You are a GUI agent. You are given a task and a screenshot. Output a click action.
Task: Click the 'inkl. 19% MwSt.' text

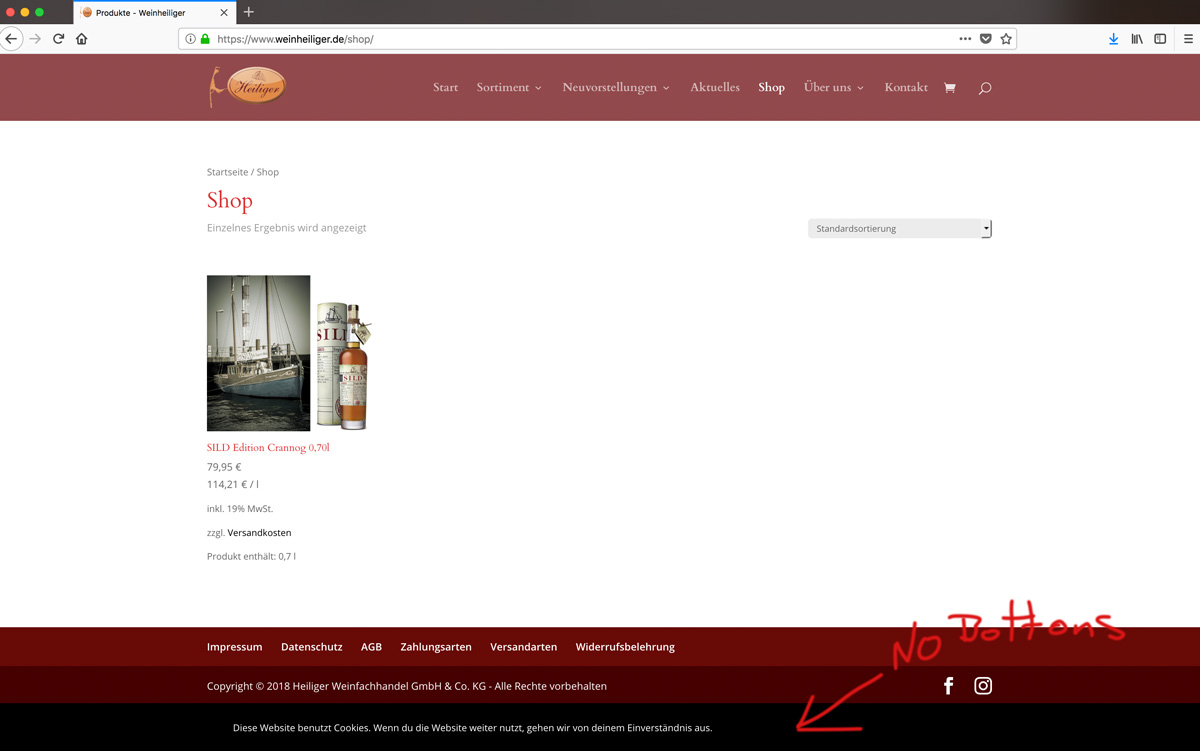pos(240,509)
